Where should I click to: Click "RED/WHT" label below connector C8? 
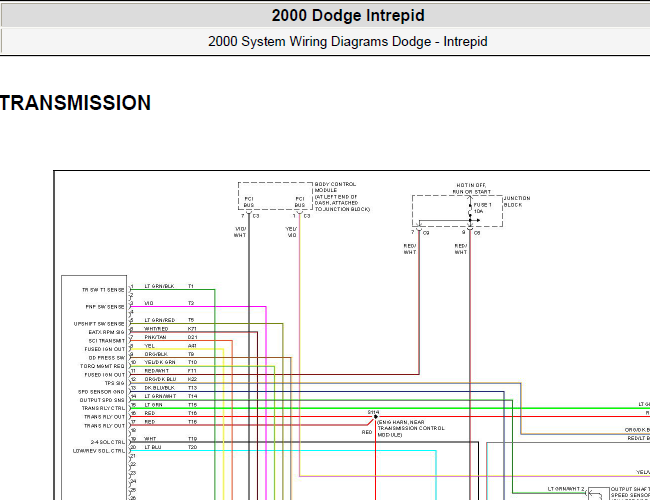(x=461, y=249)
